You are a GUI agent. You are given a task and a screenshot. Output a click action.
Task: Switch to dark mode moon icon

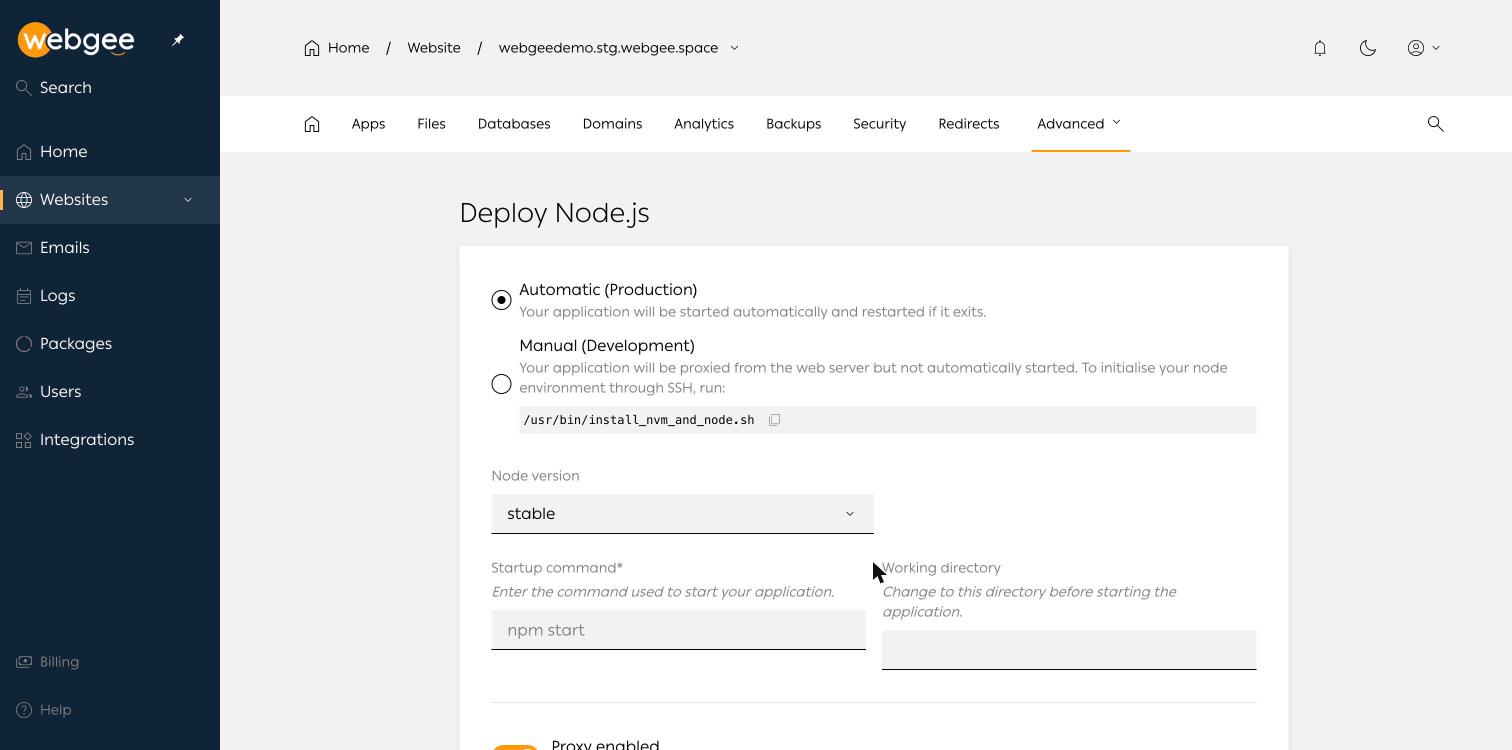coord(1368,48)
